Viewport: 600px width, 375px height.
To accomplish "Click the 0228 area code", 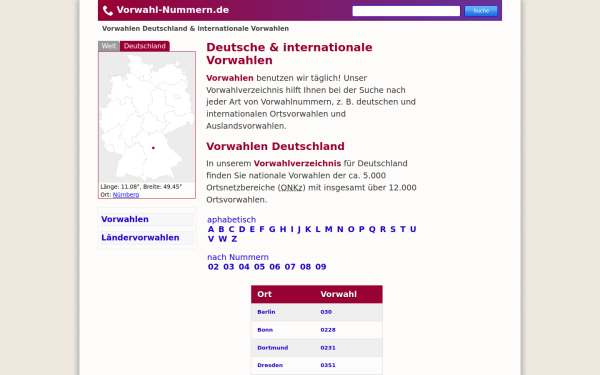I will (328, 330).
